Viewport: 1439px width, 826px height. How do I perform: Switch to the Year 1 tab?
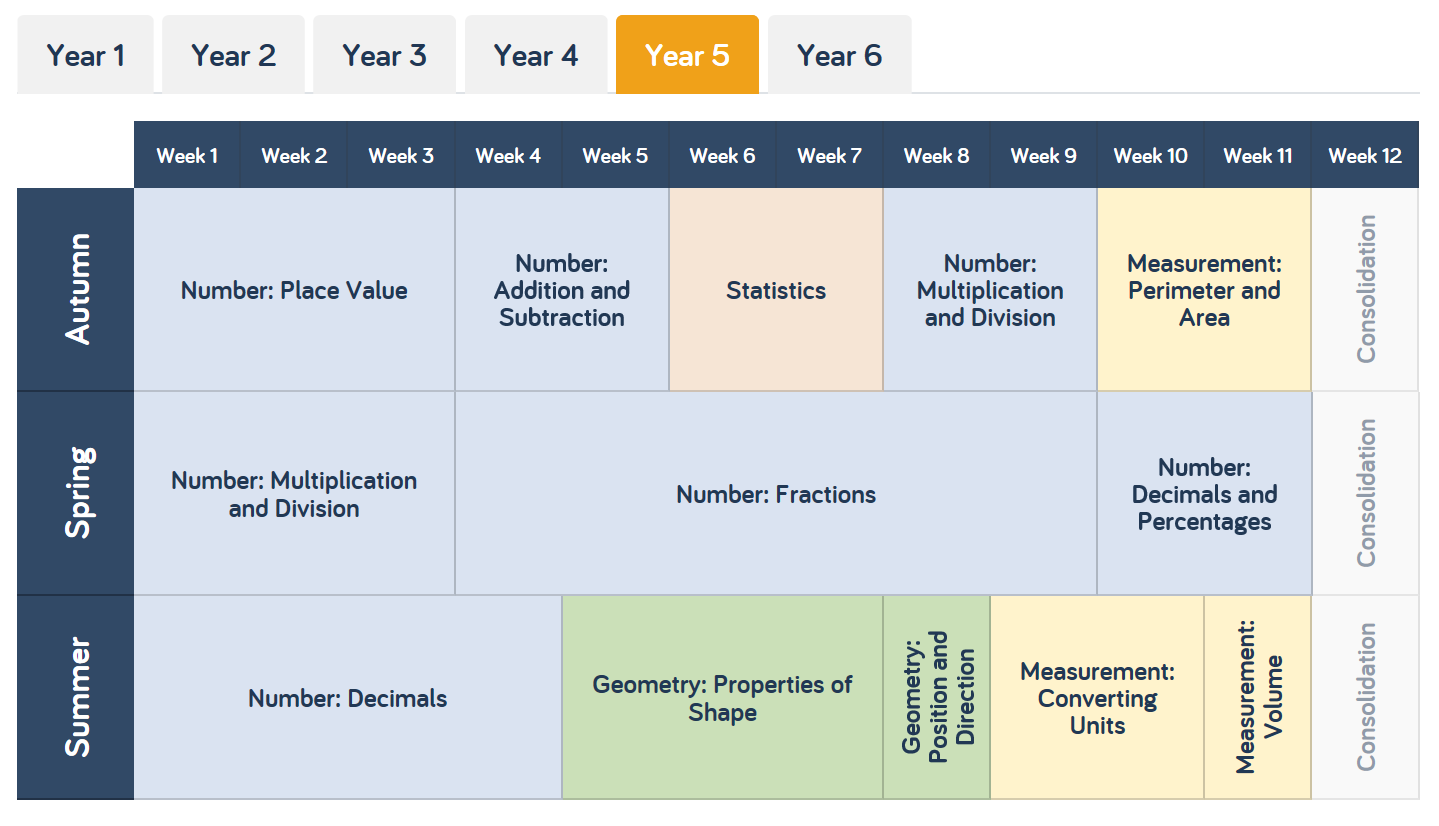tap(85, 55)
